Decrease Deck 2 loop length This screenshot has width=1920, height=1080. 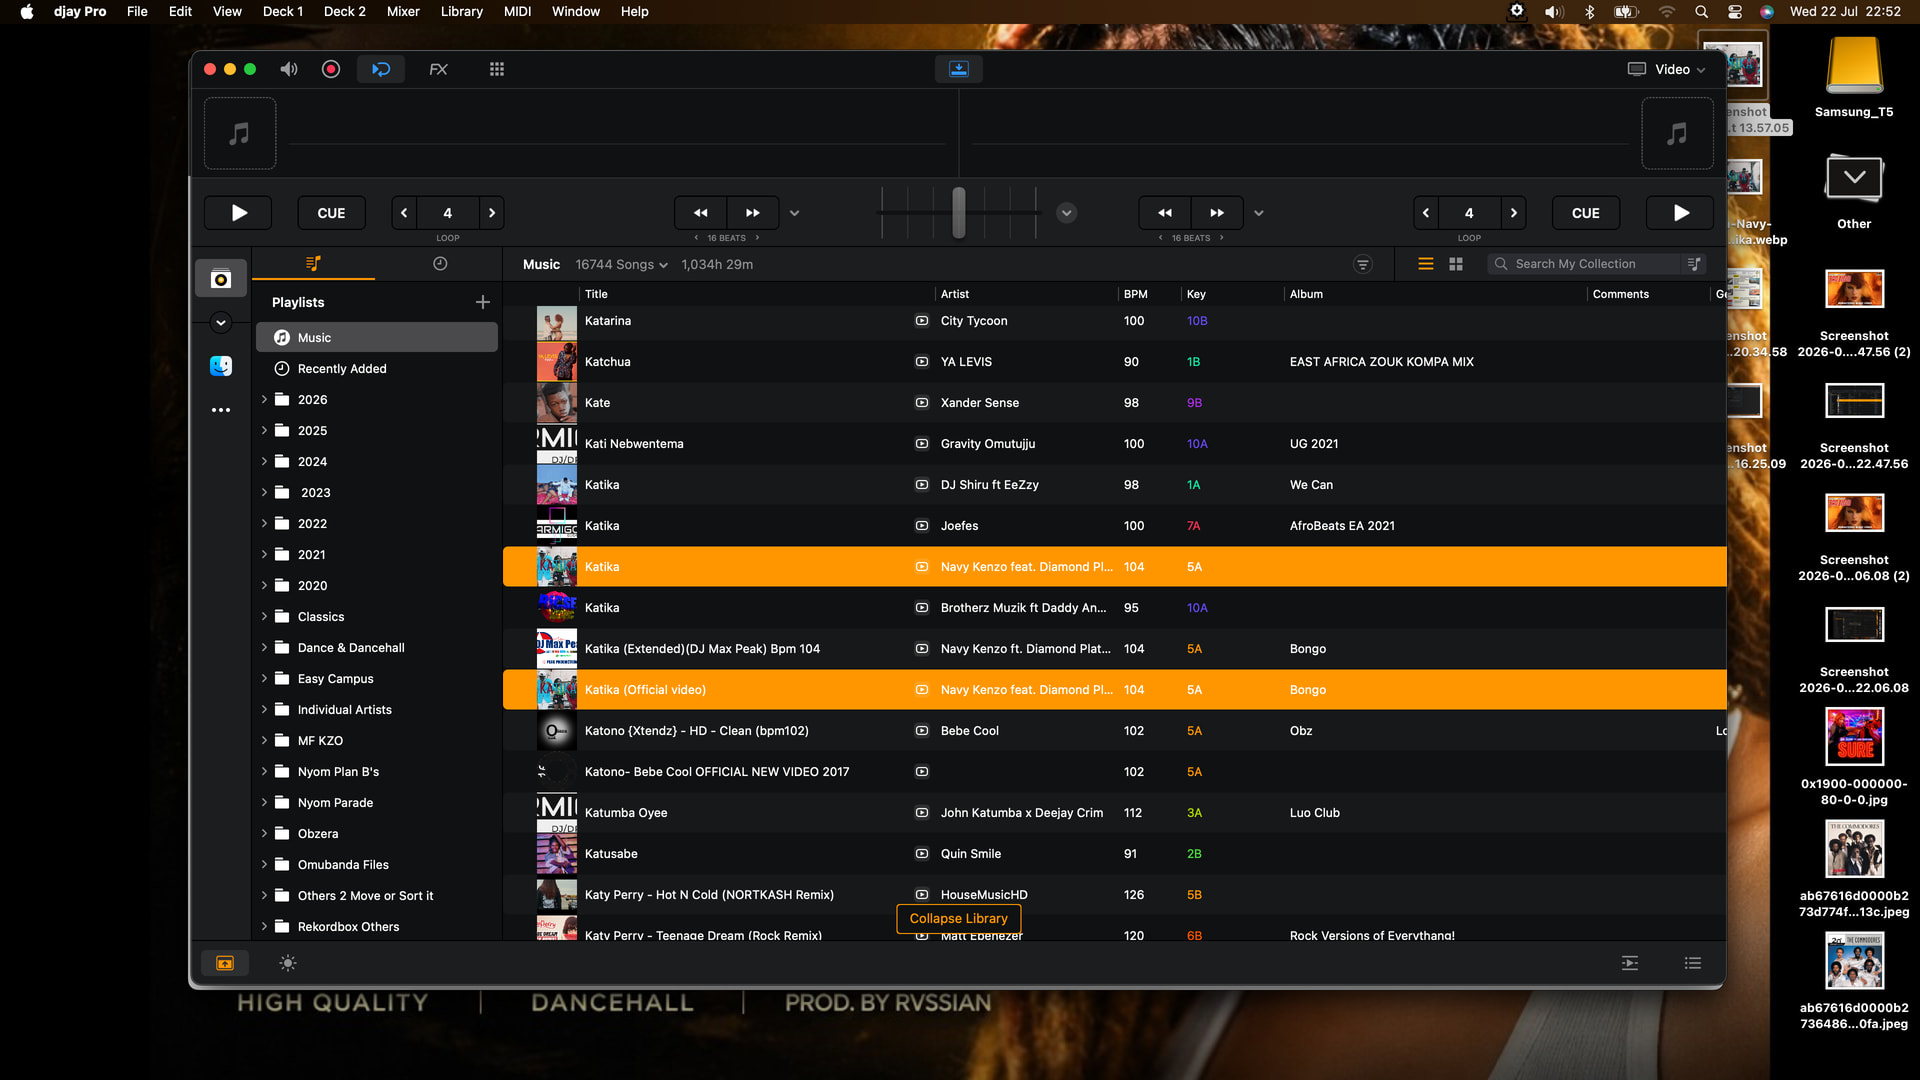coord(1426,213)
